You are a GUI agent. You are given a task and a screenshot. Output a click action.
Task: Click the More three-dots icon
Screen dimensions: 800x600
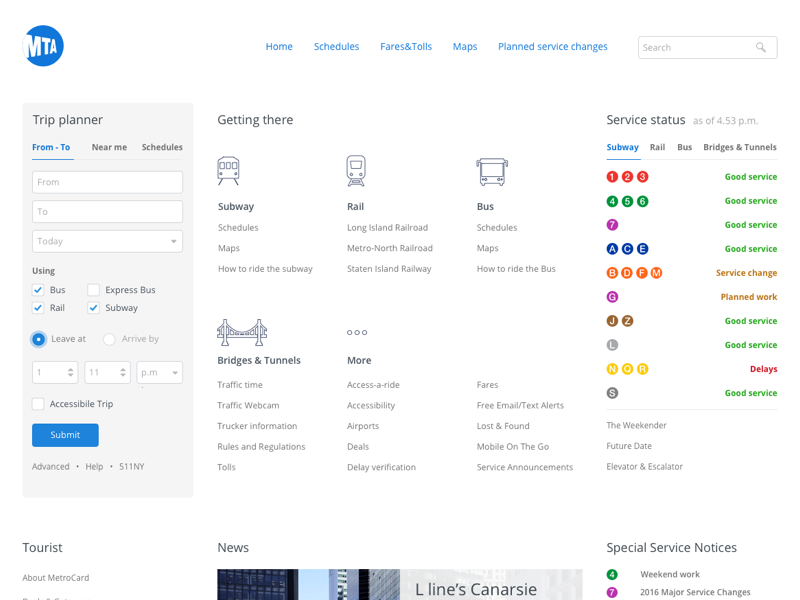click(x=357, y=332)
